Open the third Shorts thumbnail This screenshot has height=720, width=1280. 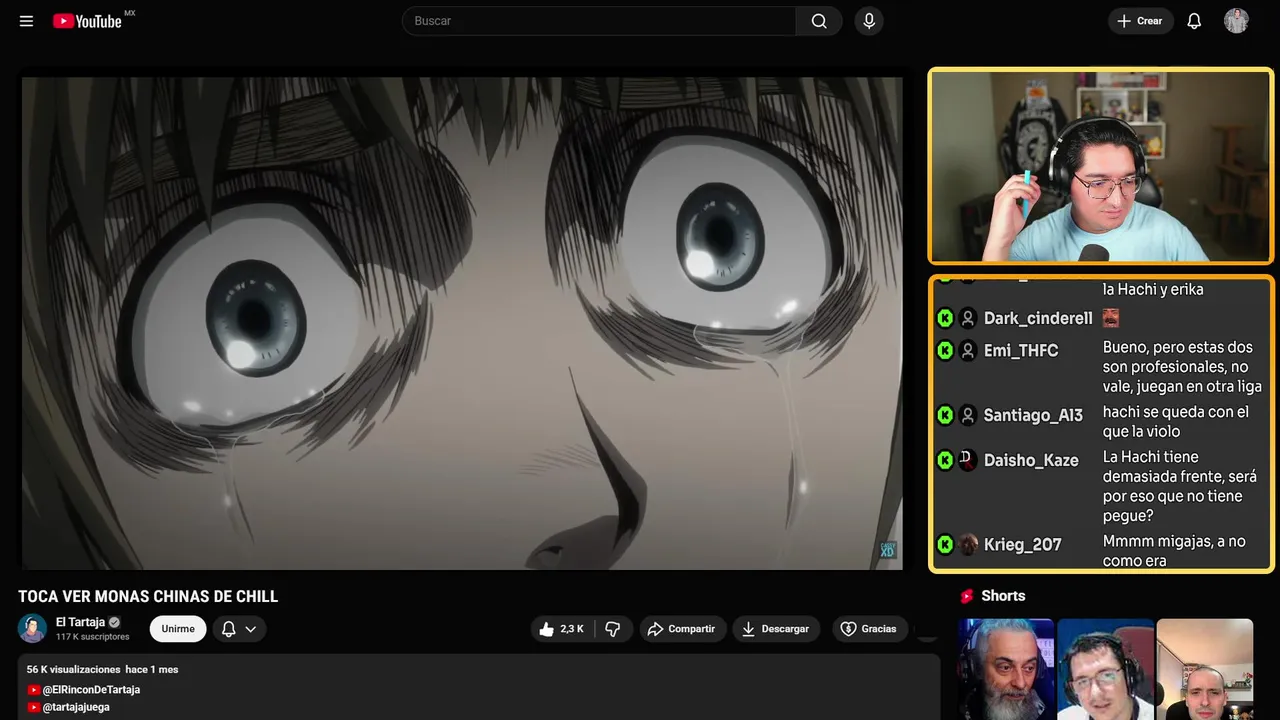(1205, 669)
